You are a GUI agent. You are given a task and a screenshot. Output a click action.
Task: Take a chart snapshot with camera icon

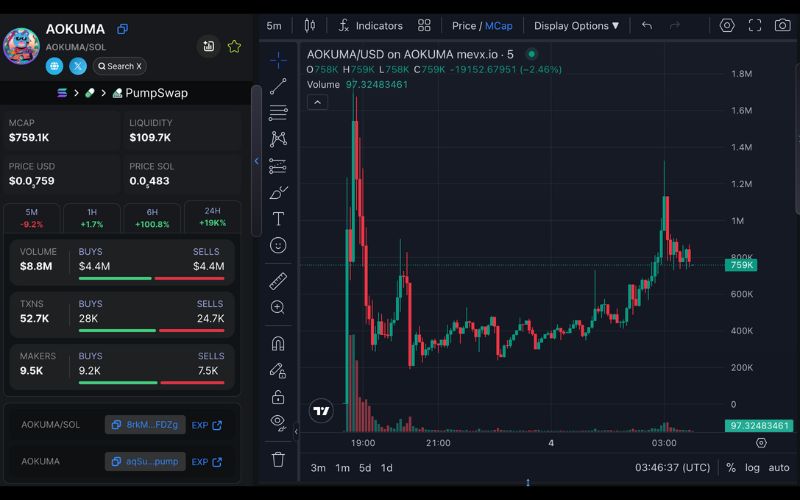783,26
